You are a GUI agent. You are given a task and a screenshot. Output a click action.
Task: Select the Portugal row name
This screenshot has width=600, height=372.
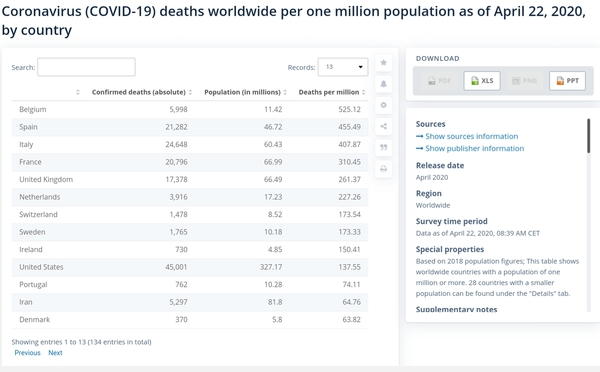(x=33, y=285)
